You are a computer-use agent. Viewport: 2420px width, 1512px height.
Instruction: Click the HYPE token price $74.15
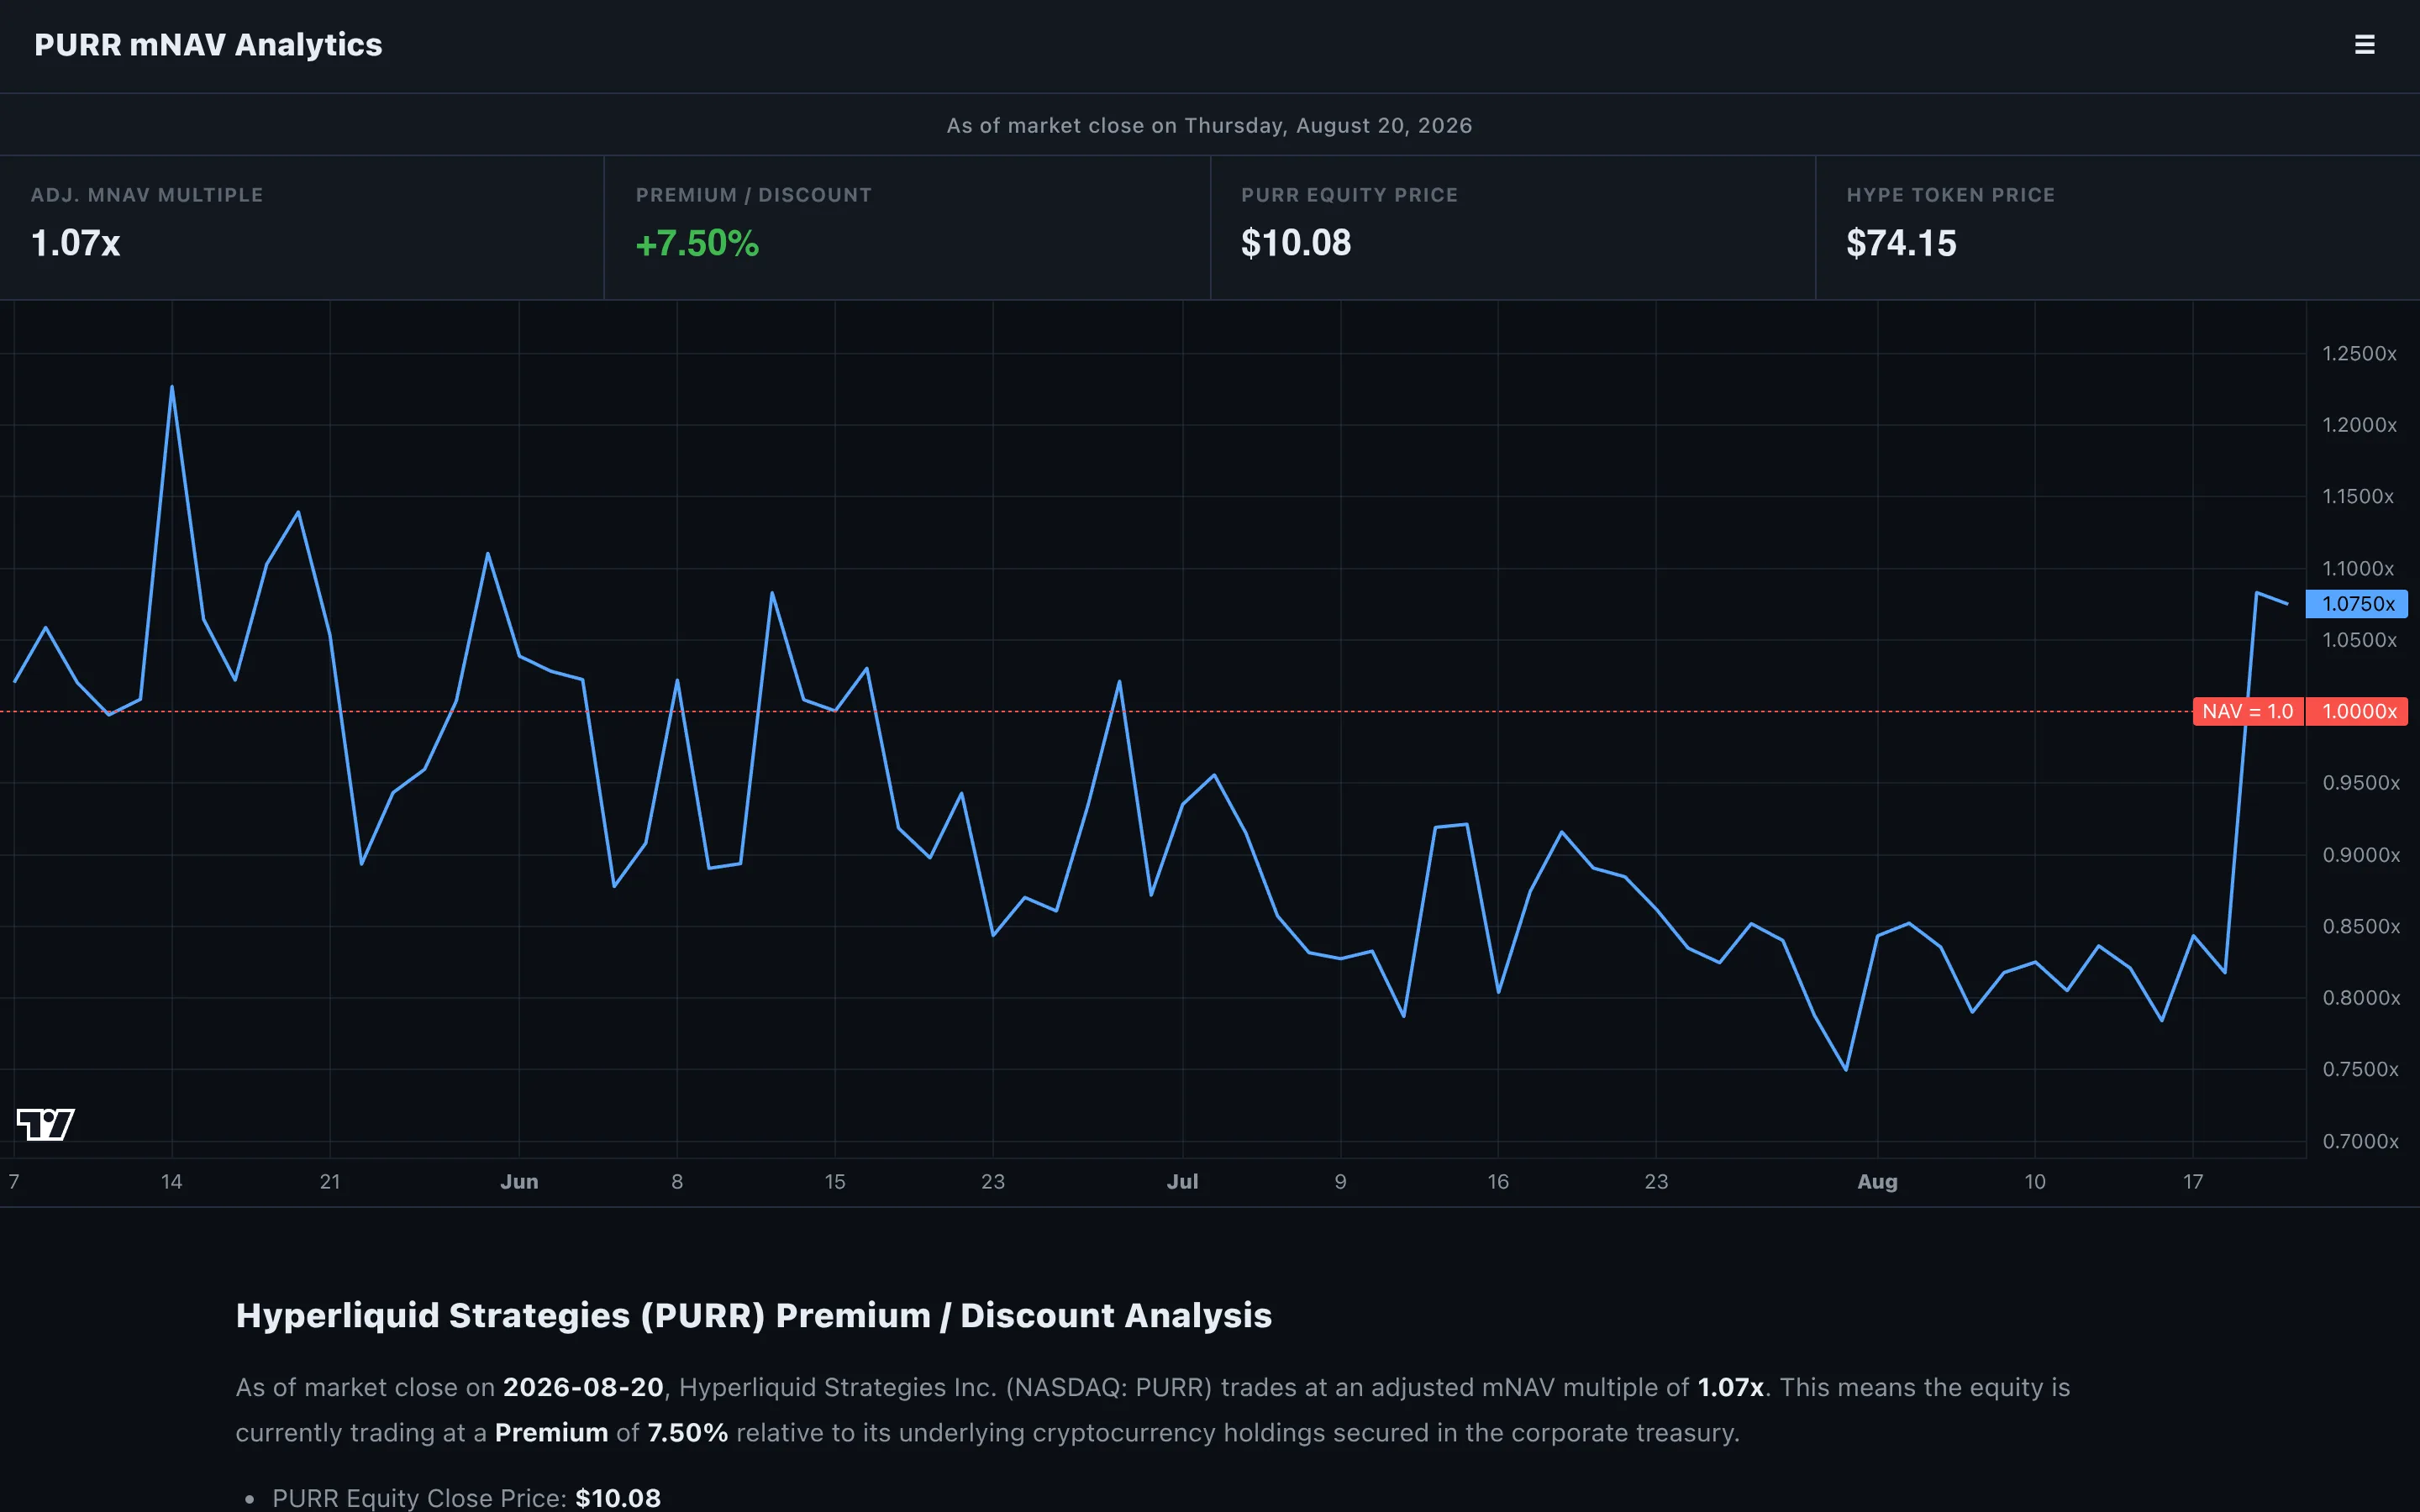[x=1901, y=243]
